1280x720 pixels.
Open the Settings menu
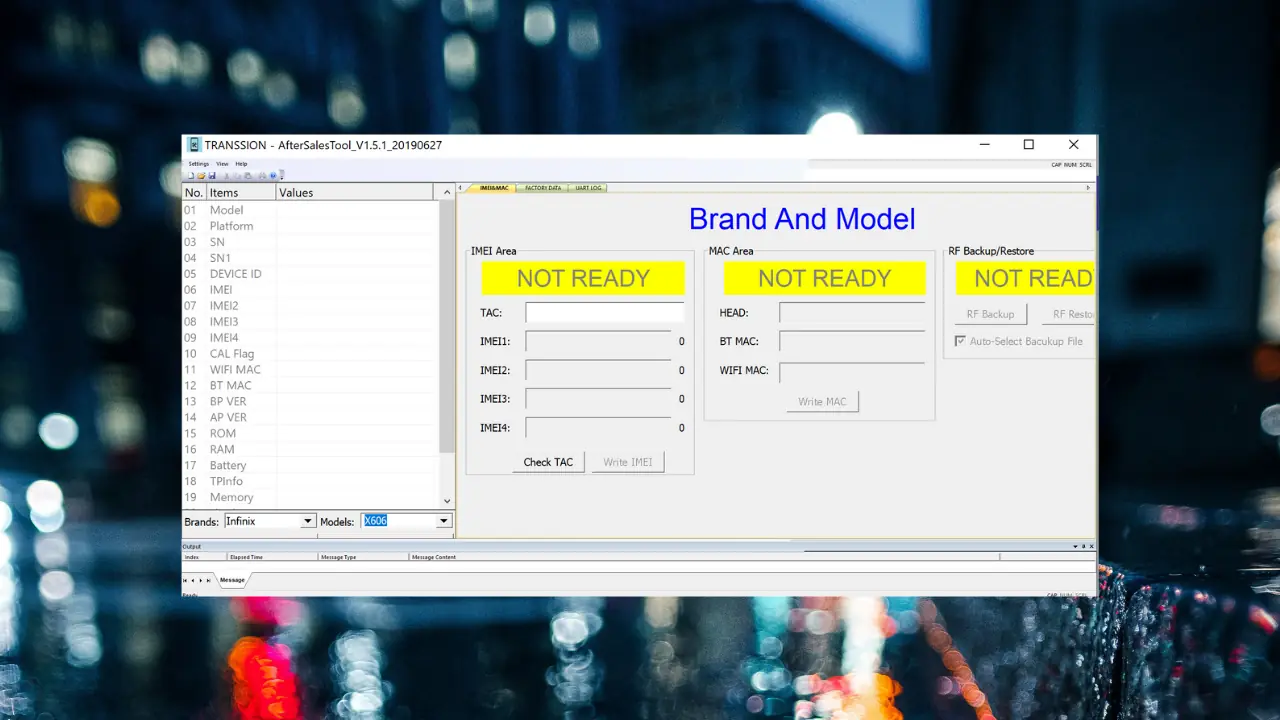pos(198,163)
